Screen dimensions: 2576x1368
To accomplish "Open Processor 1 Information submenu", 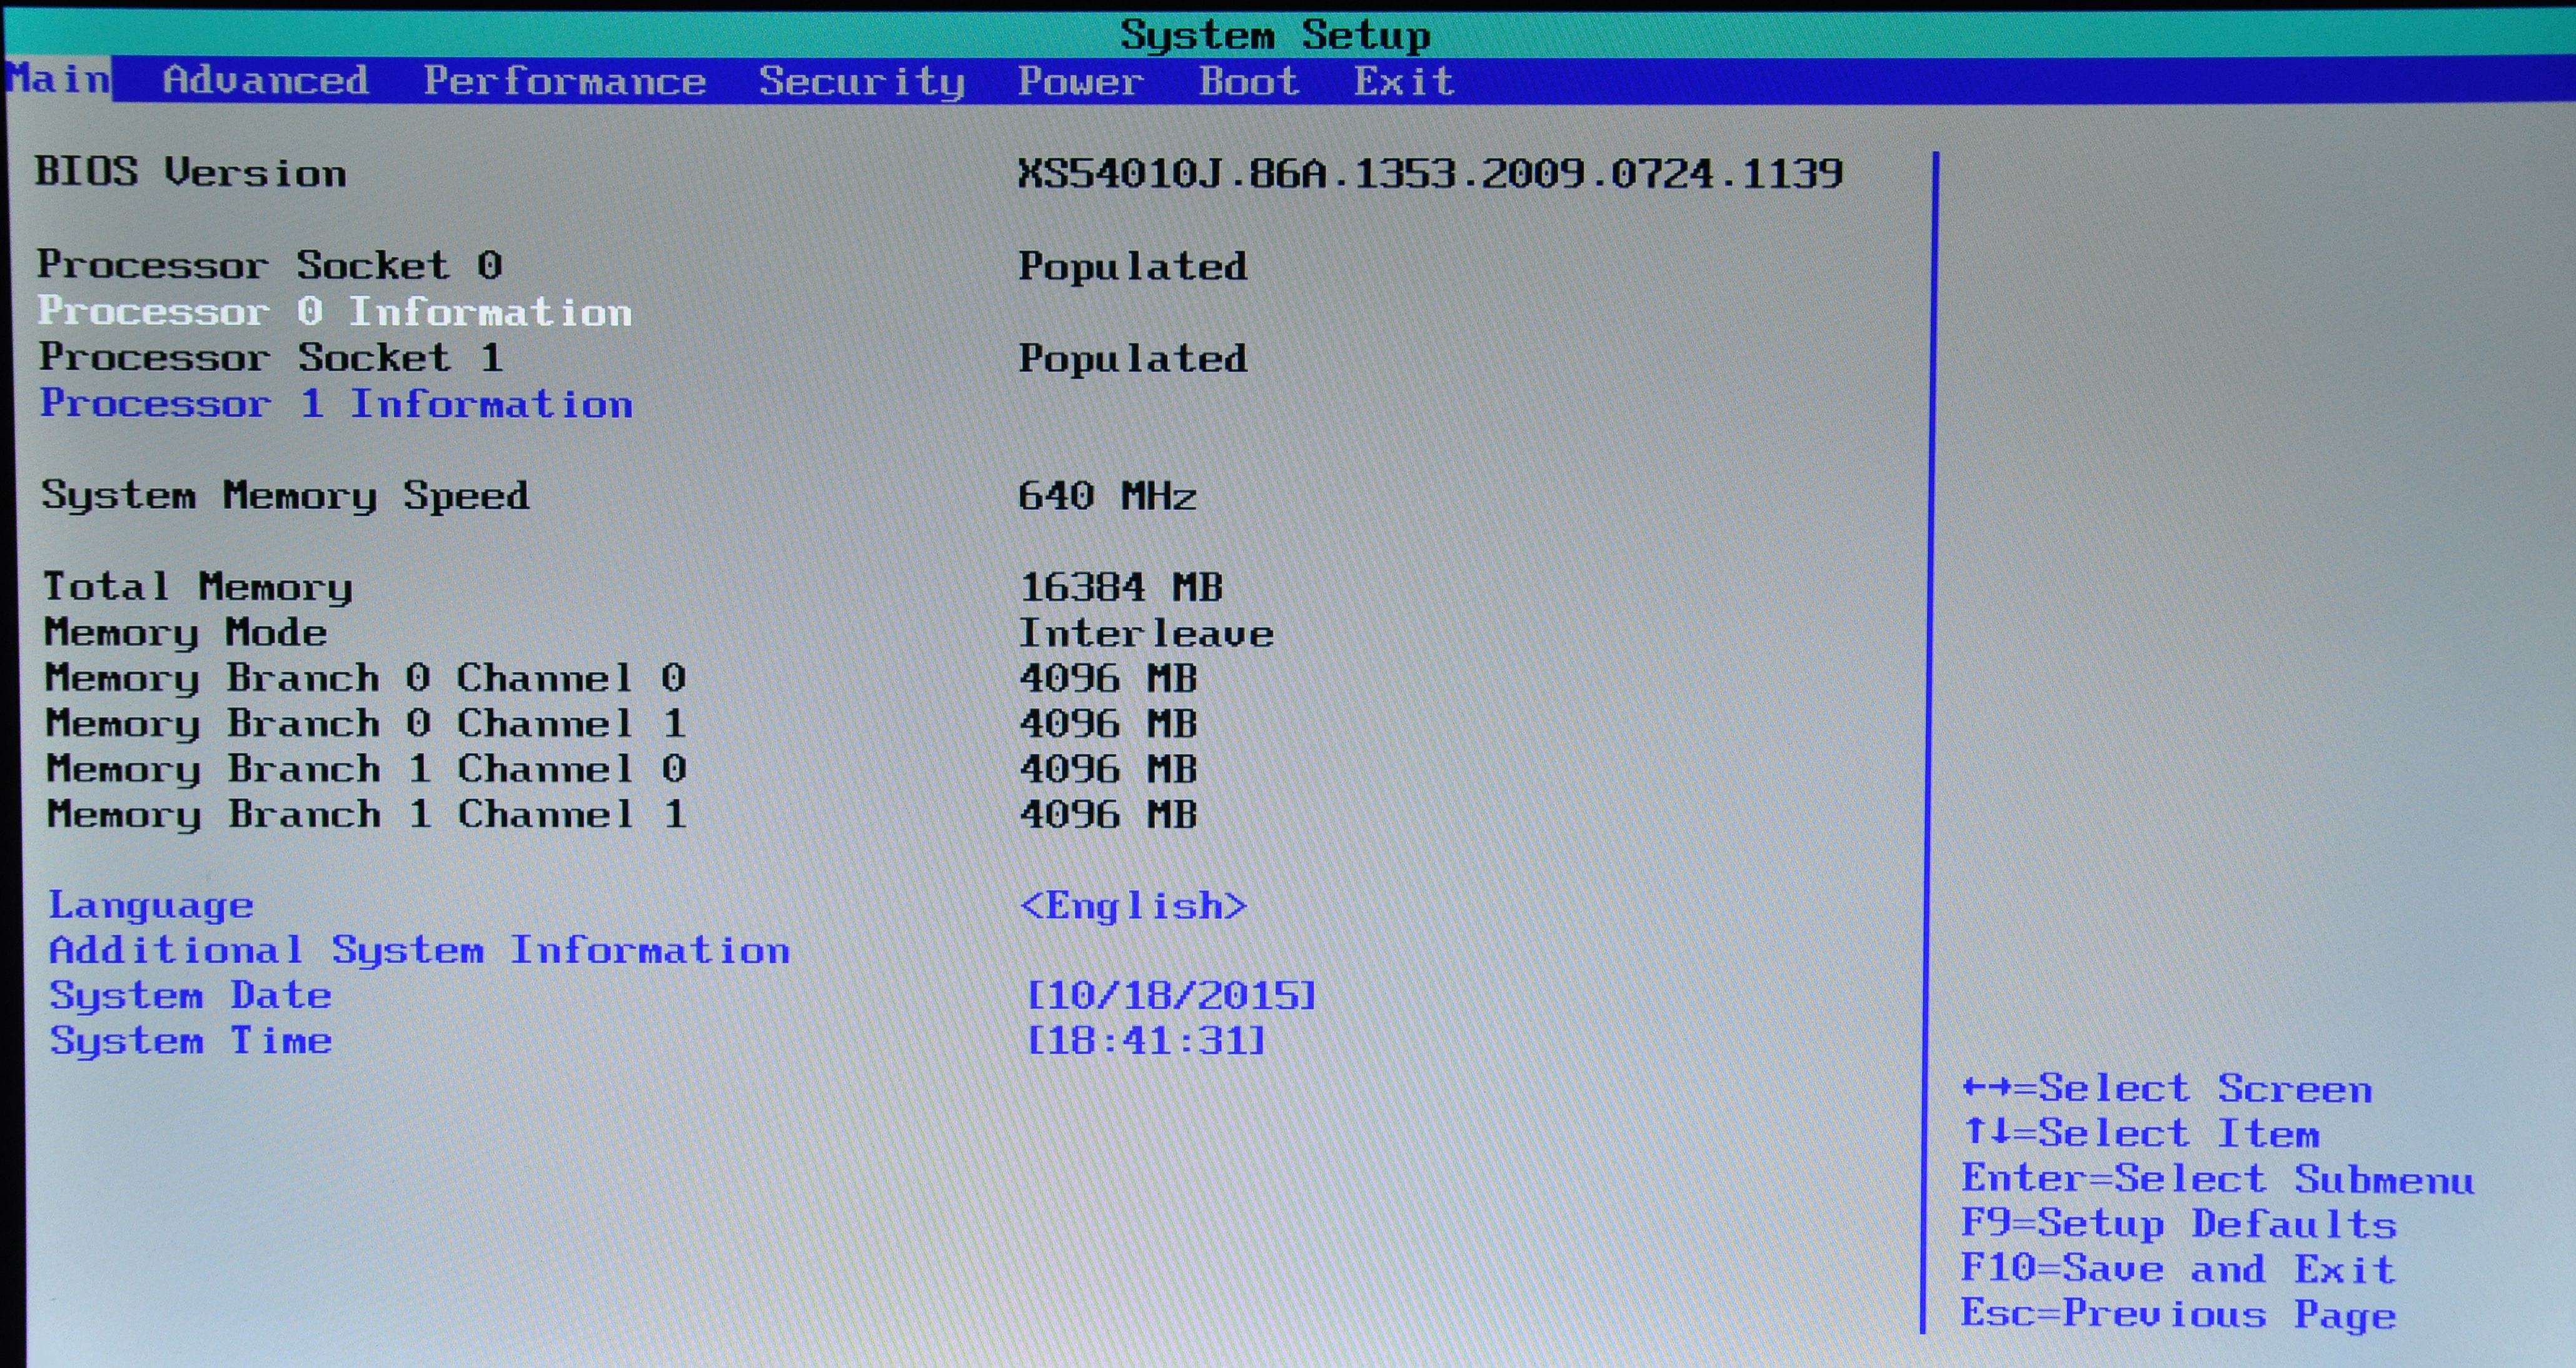I will [336, 404].
